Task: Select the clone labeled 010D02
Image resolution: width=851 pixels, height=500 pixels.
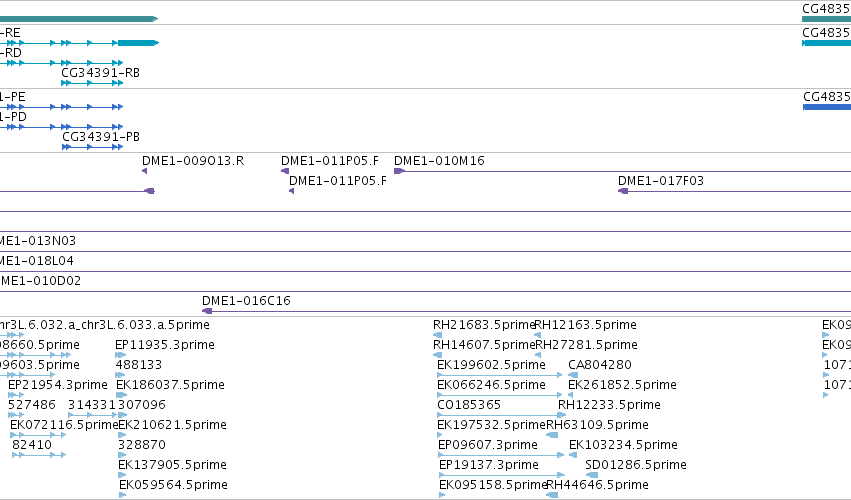Action: point(40,281)
